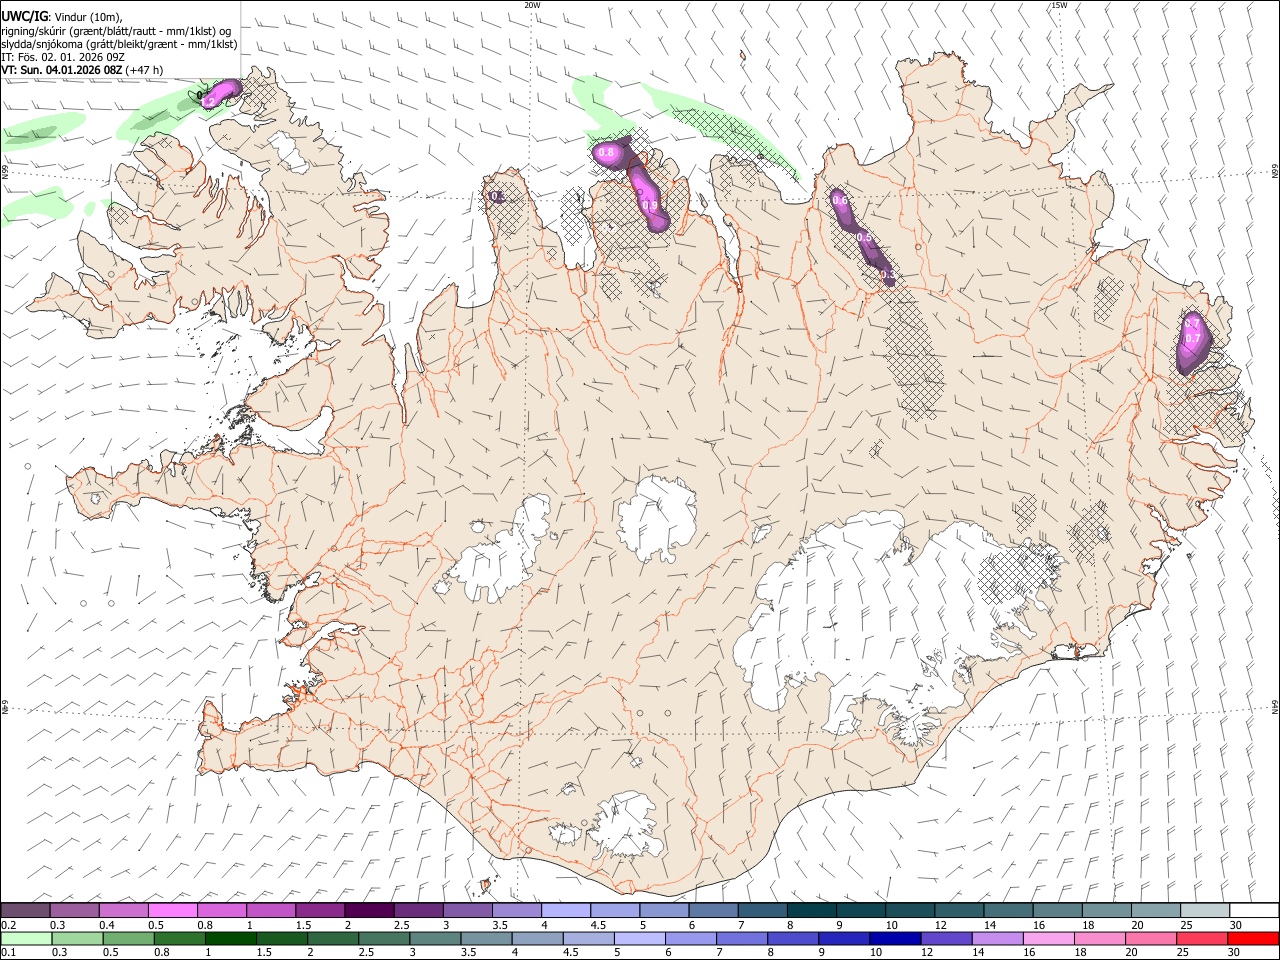Click darkest purple swatch between 2 and 2.5, snow scale
The image size is (1280, 960).
[369, 908]
